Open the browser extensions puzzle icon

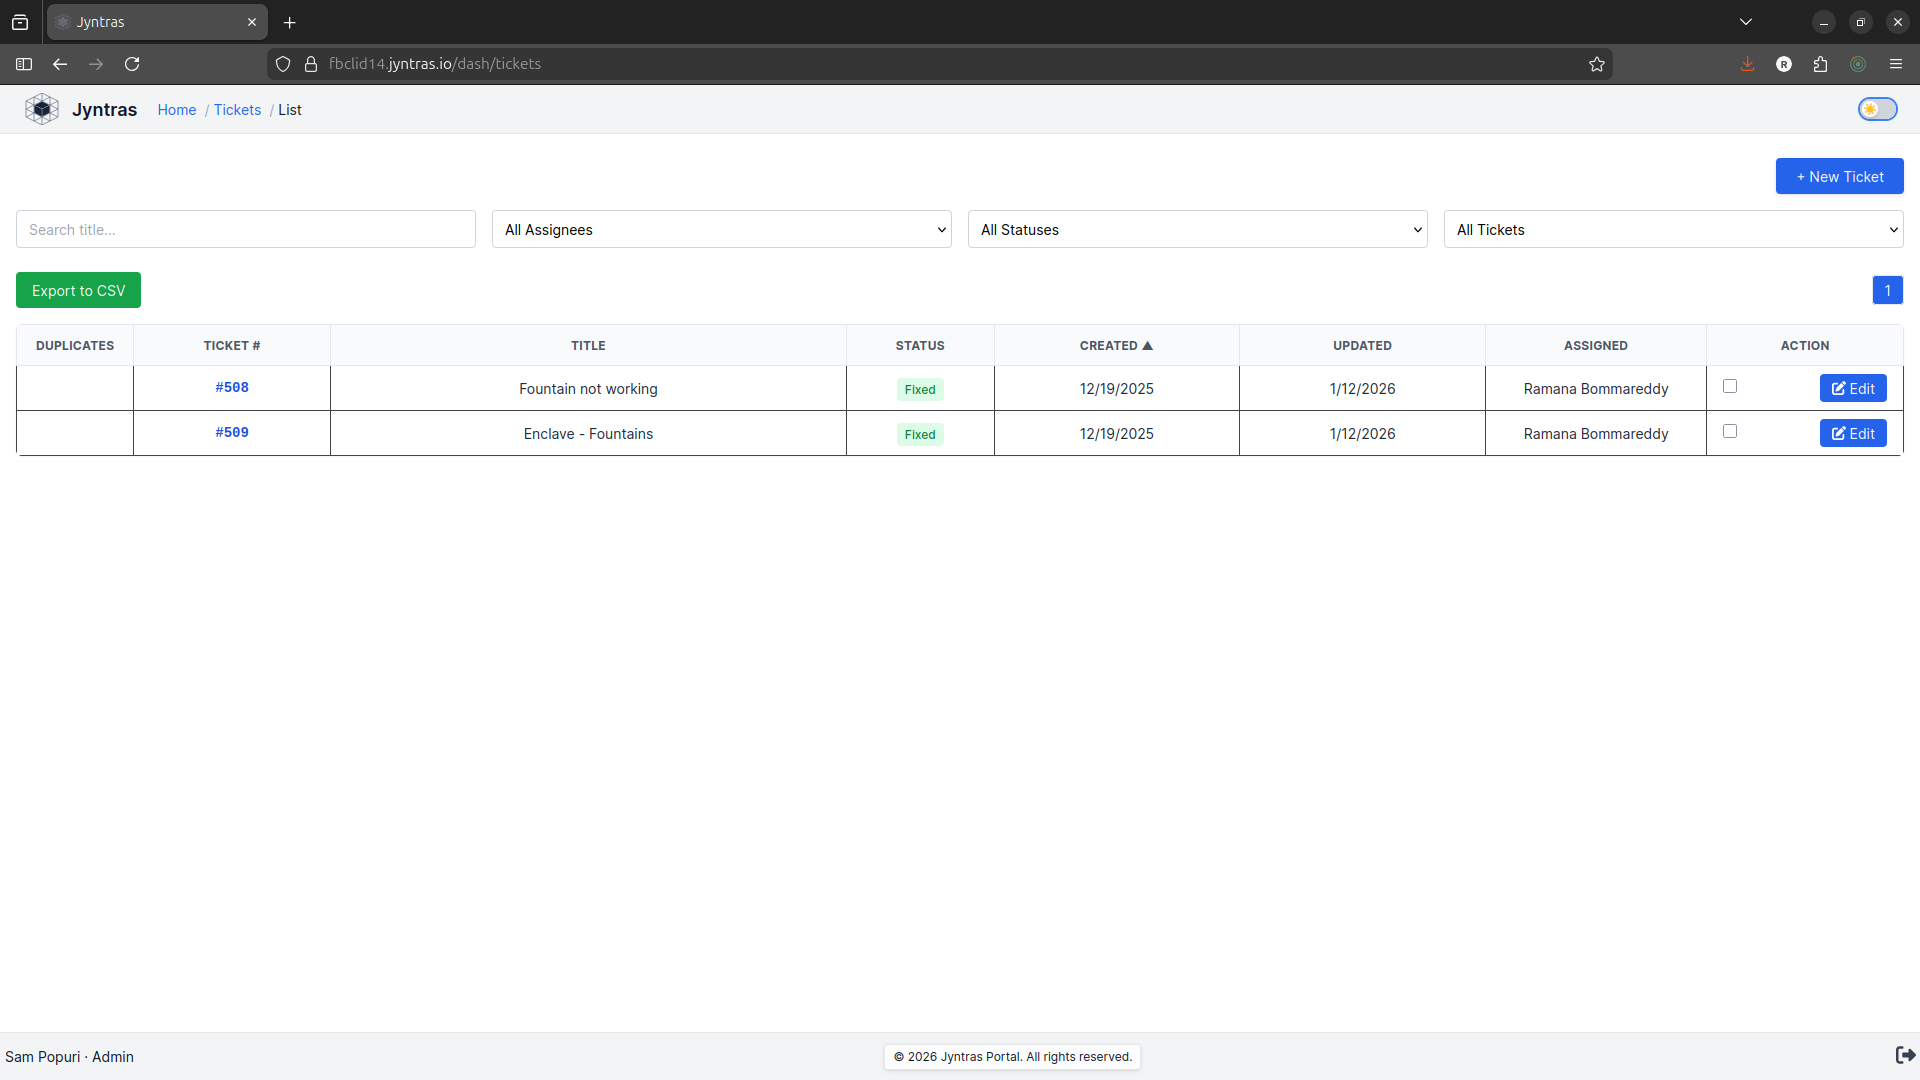click(1820, 64)
